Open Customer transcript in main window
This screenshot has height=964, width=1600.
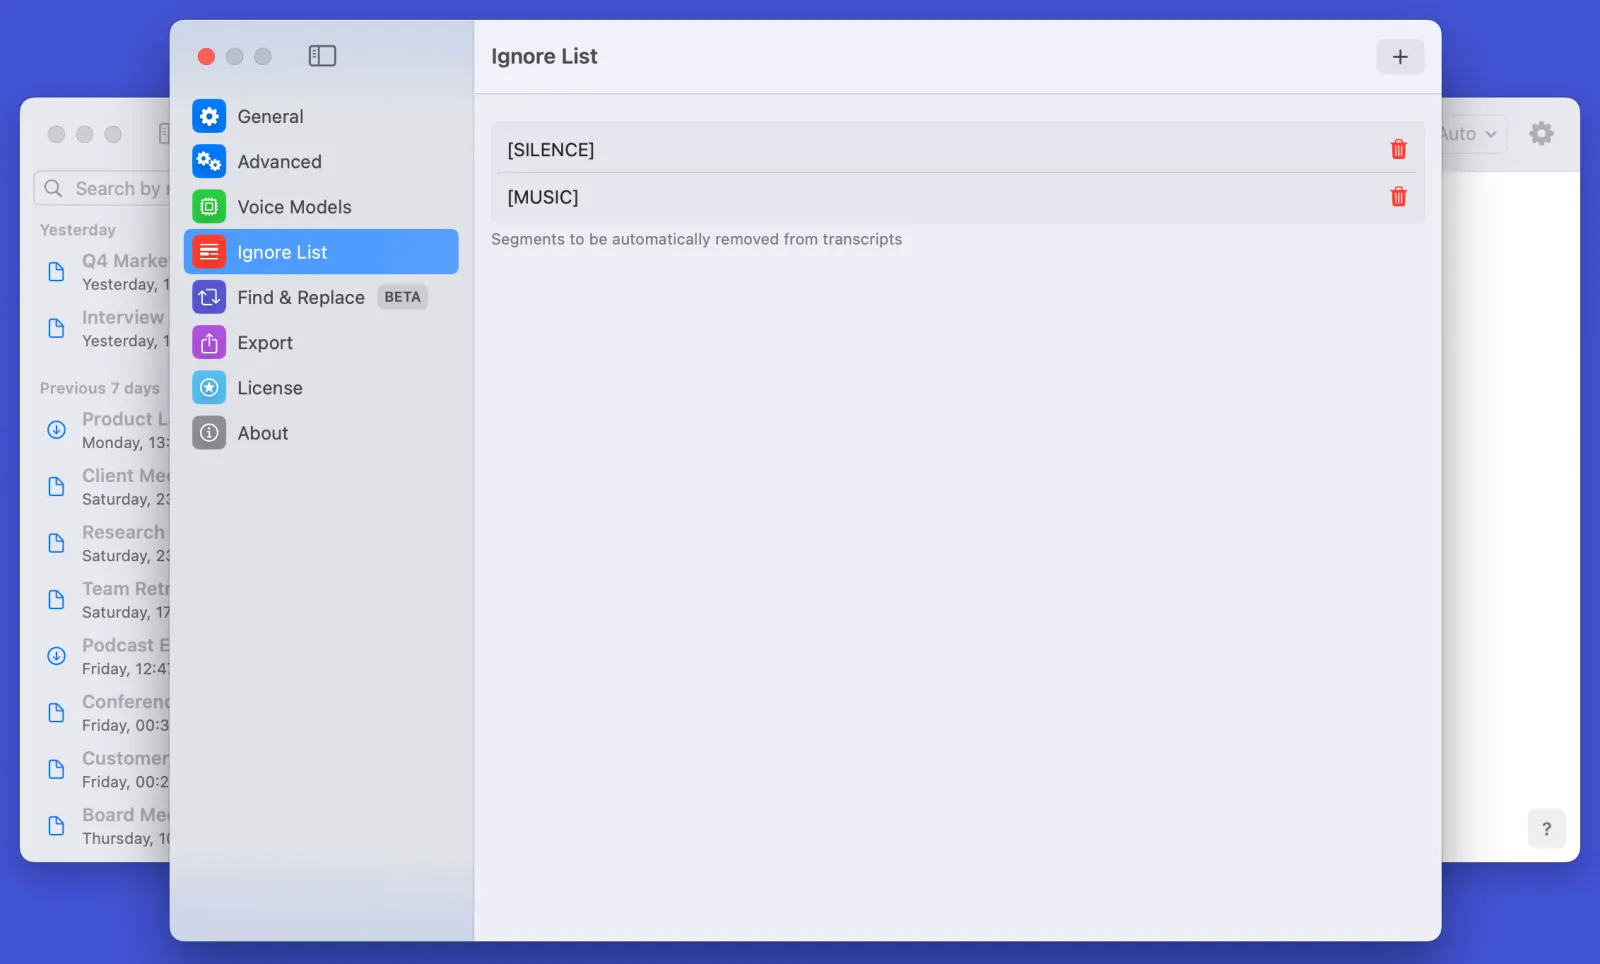pos(104,769)
